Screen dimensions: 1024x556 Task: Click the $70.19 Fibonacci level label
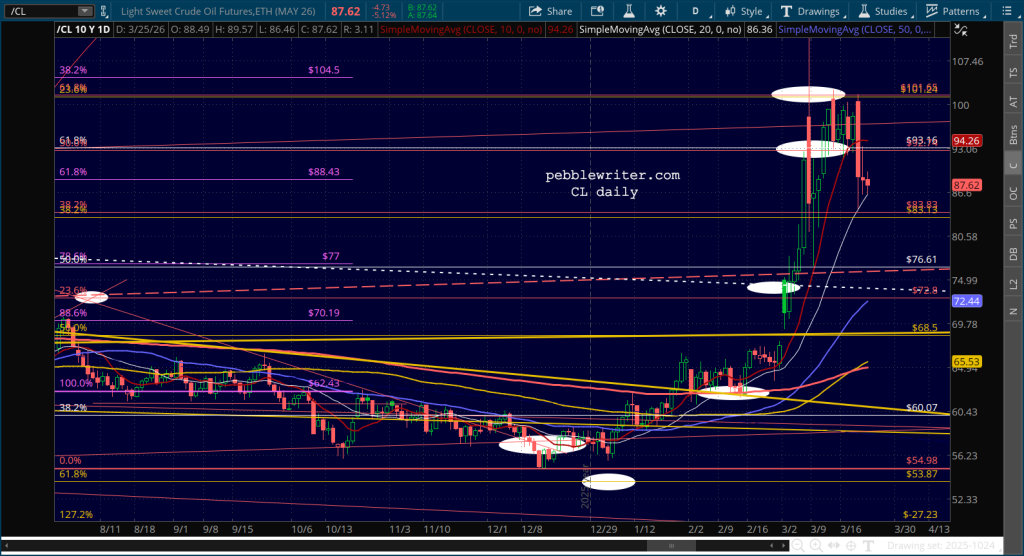click(324, 312)
